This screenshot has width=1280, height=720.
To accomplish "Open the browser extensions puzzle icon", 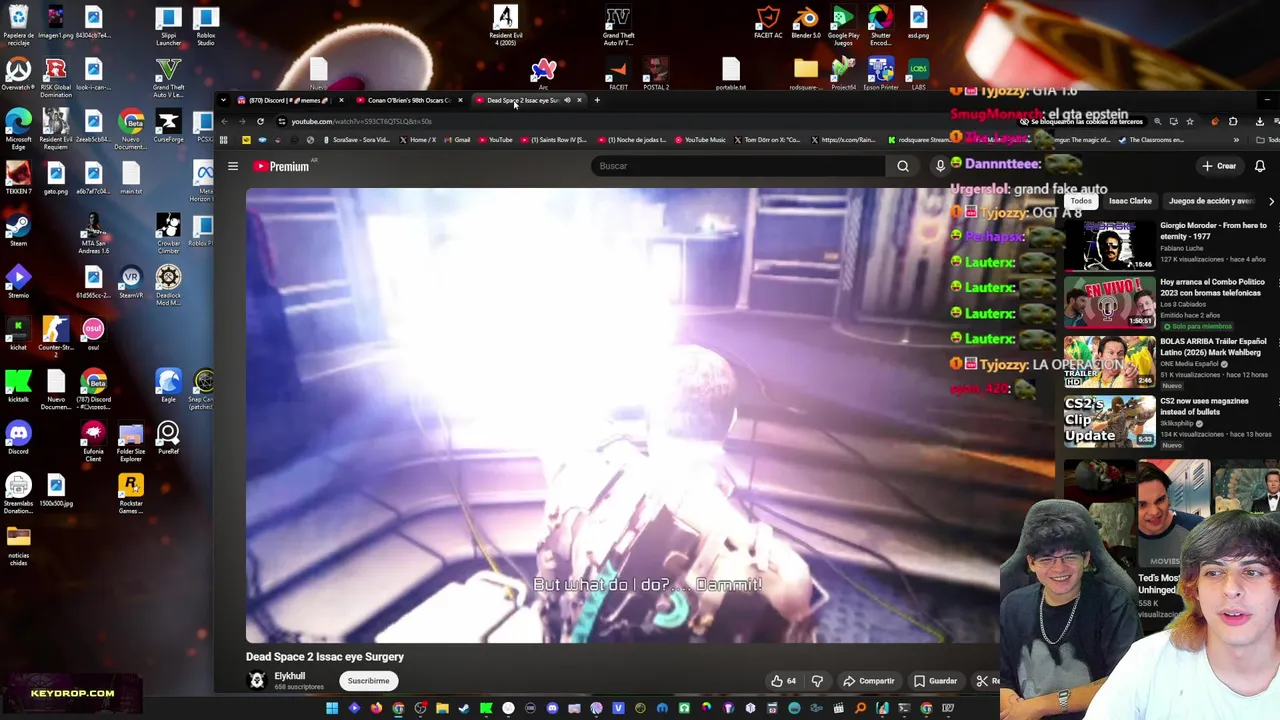I will [x=1233, y=121].
